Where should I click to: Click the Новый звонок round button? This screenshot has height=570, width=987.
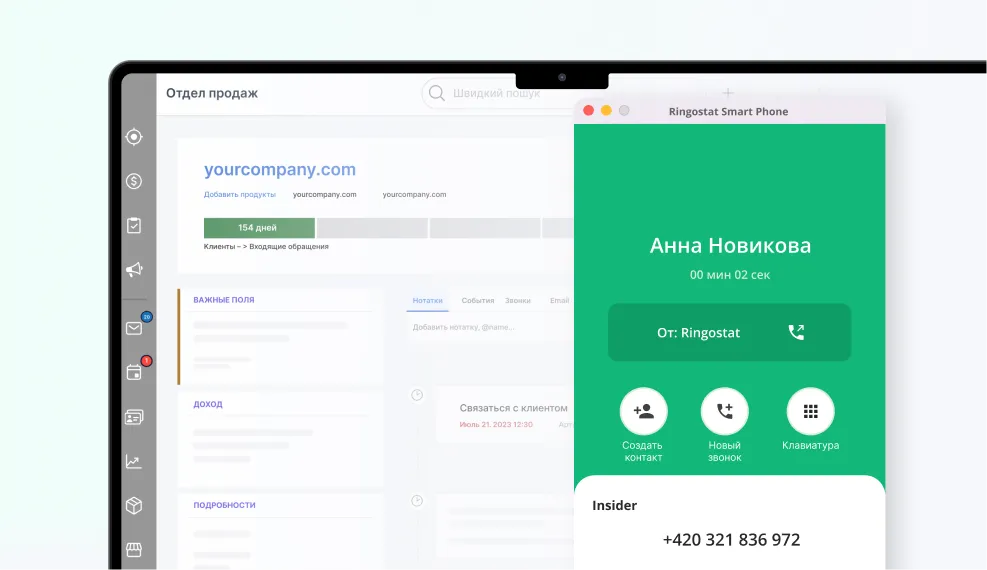click(x=725, y=411)
